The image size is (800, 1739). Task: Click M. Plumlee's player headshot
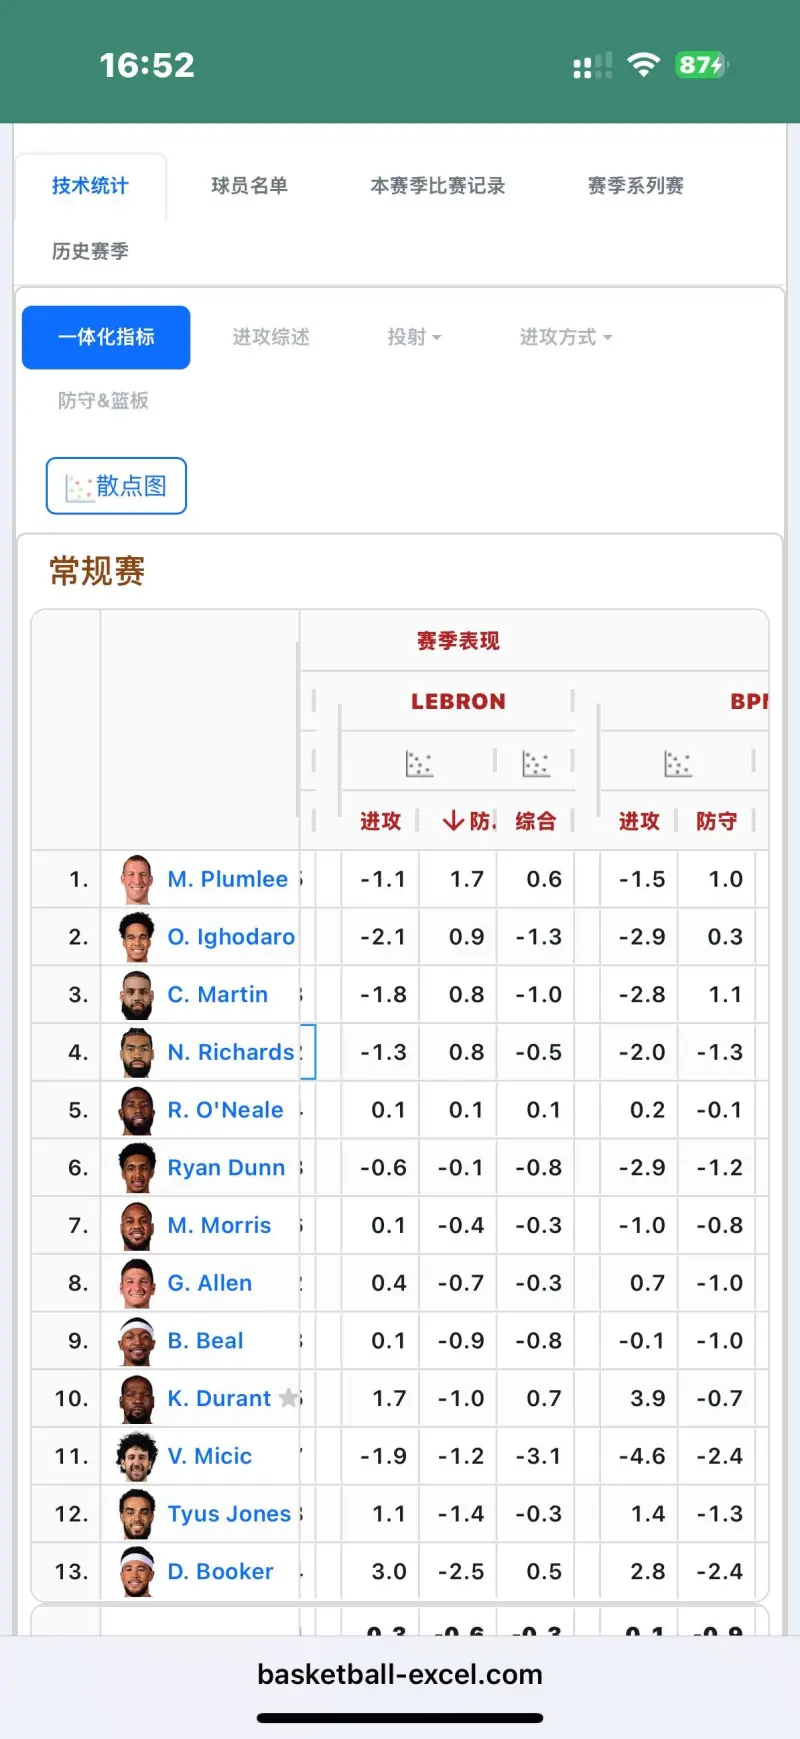coord(136,879)
